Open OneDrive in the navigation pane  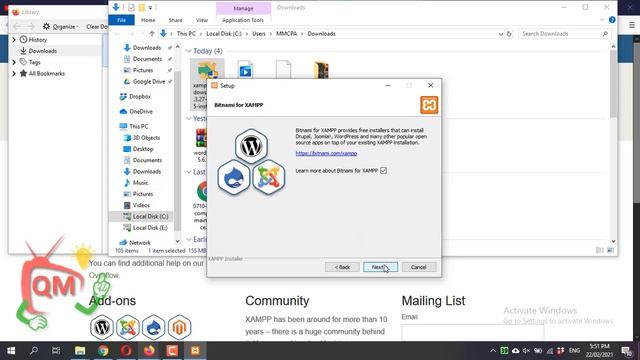tap(141, 111)
